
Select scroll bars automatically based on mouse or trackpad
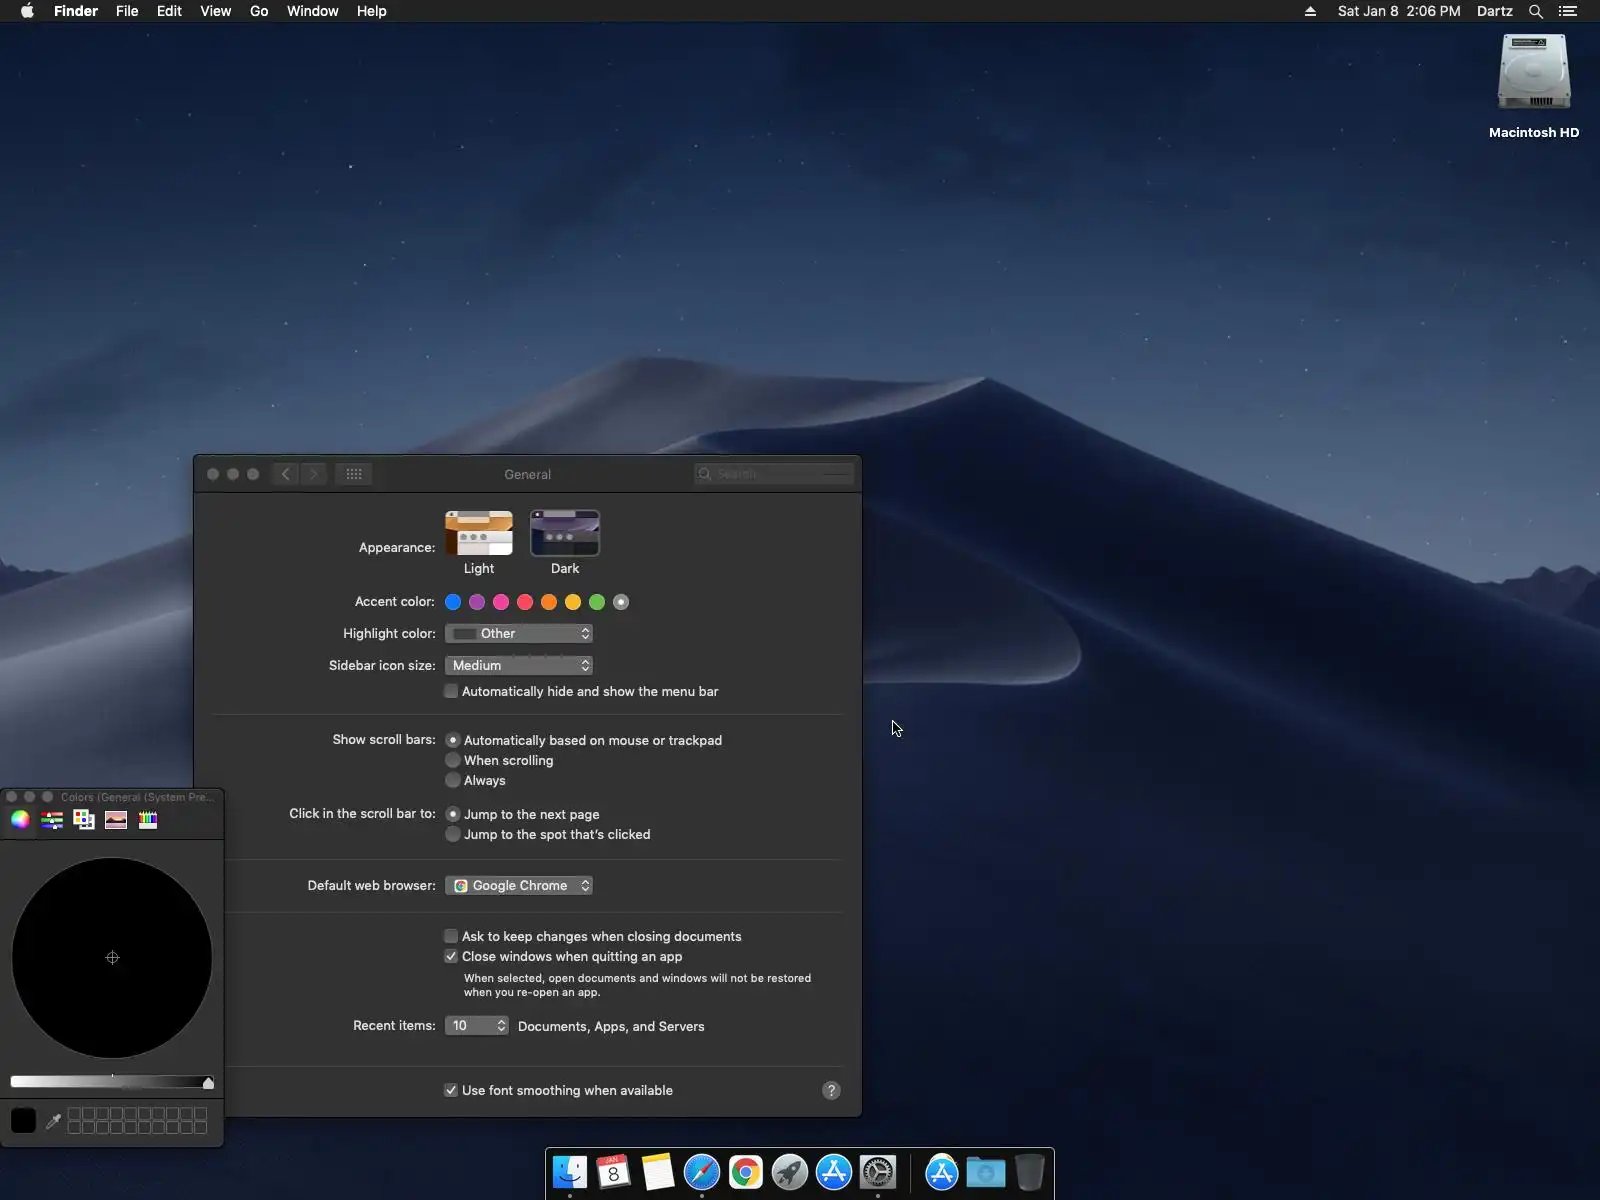(x=453, y=740)
